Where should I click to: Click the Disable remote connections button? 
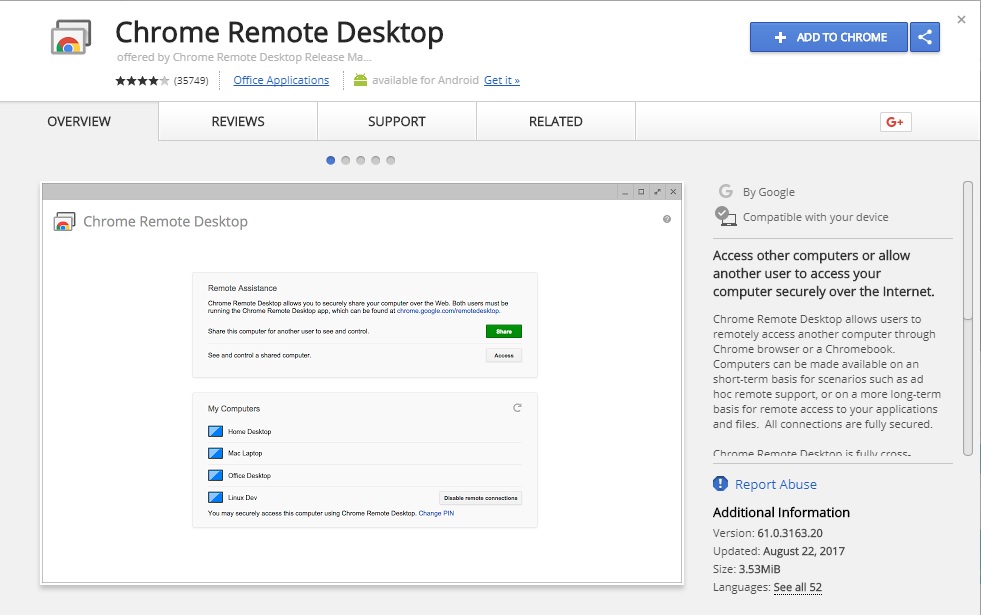point(480,498)
